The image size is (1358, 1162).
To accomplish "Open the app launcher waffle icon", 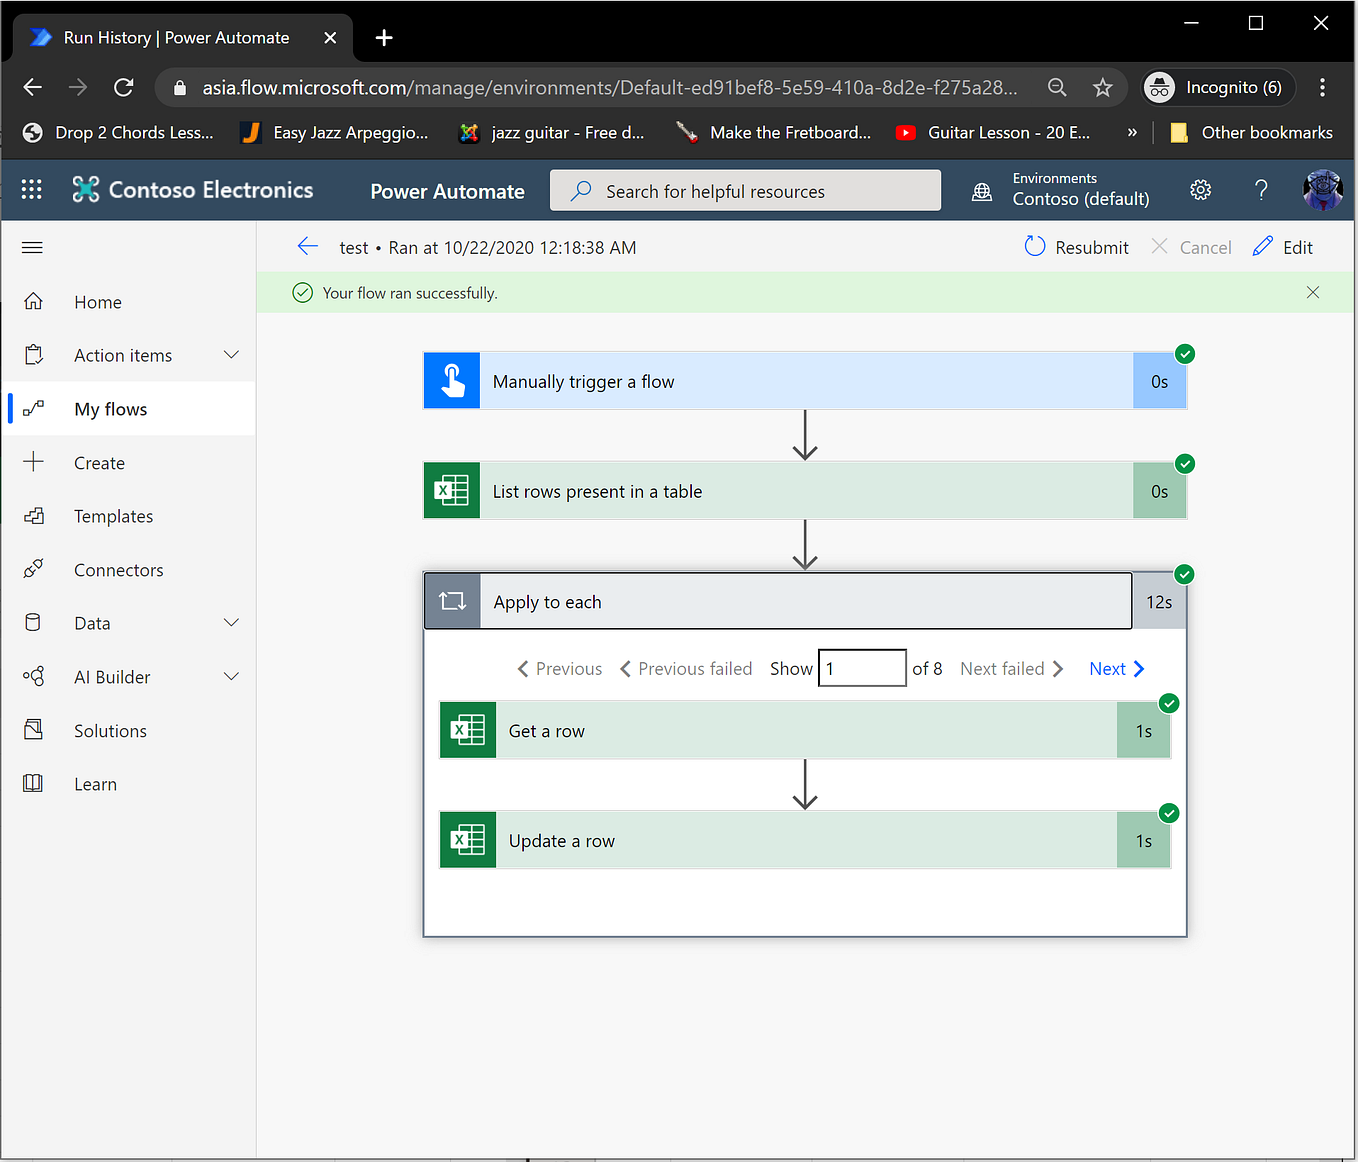I will pos(32,190).
